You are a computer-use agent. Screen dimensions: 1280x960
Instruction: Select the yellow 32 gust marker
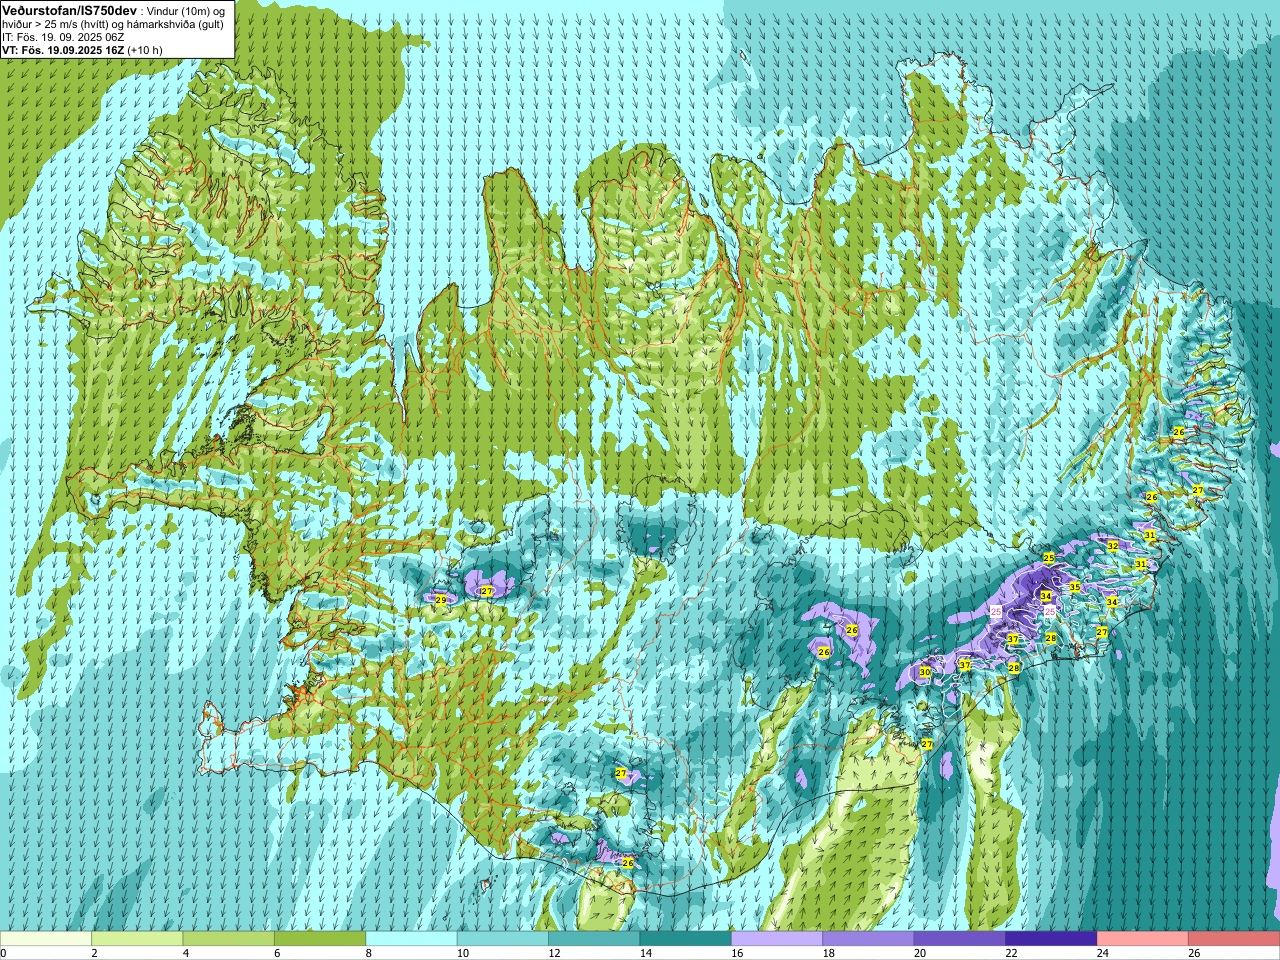(x=1112, y=546)
